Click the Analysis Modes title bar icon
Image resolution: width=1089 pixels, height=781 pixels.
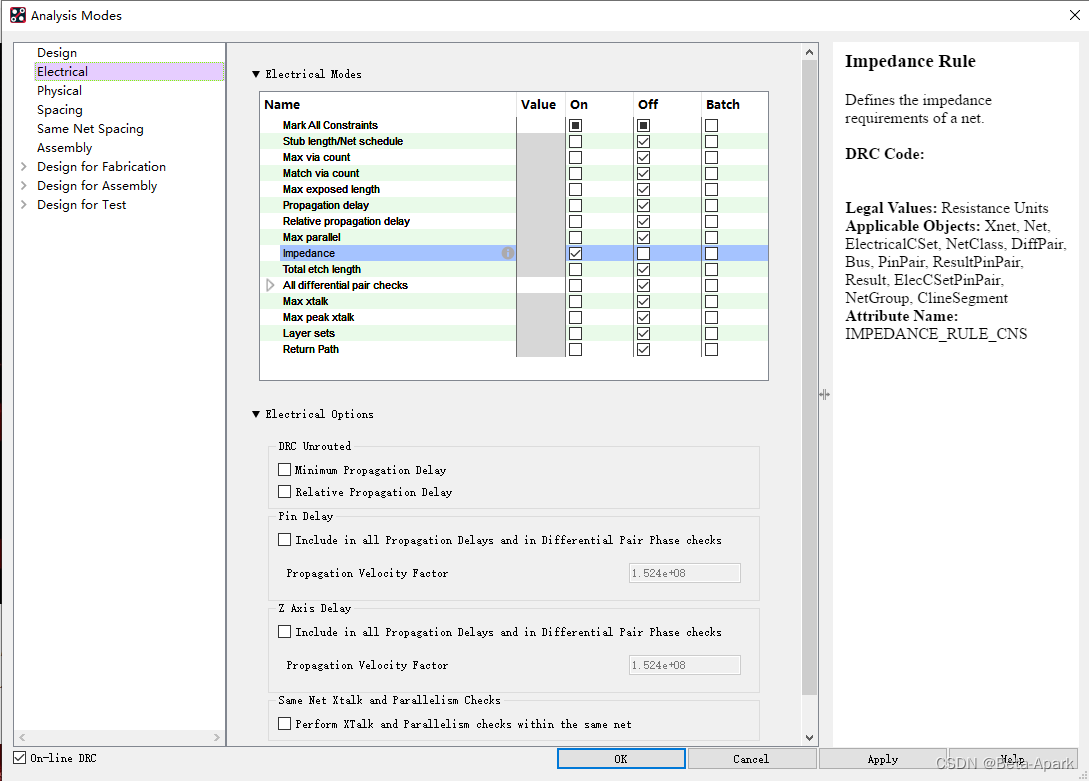click(18, 15)
